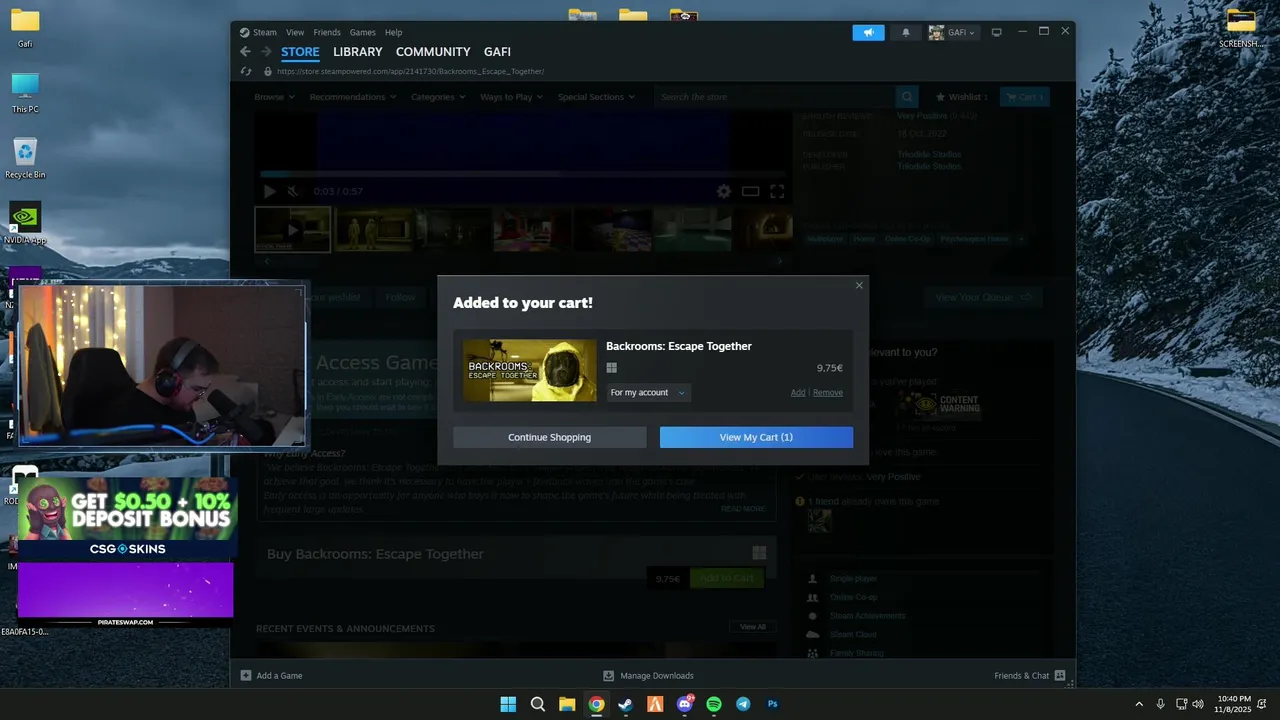Click View All announcements button
Screen dimensions: 1280x720
752,627
